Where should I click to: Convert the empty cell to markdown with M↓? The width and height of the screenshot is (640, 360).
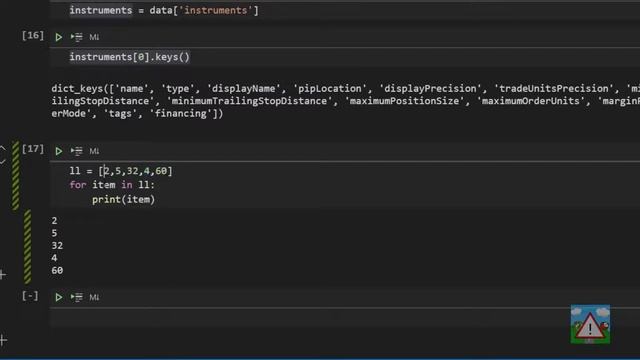click(94, 297)
